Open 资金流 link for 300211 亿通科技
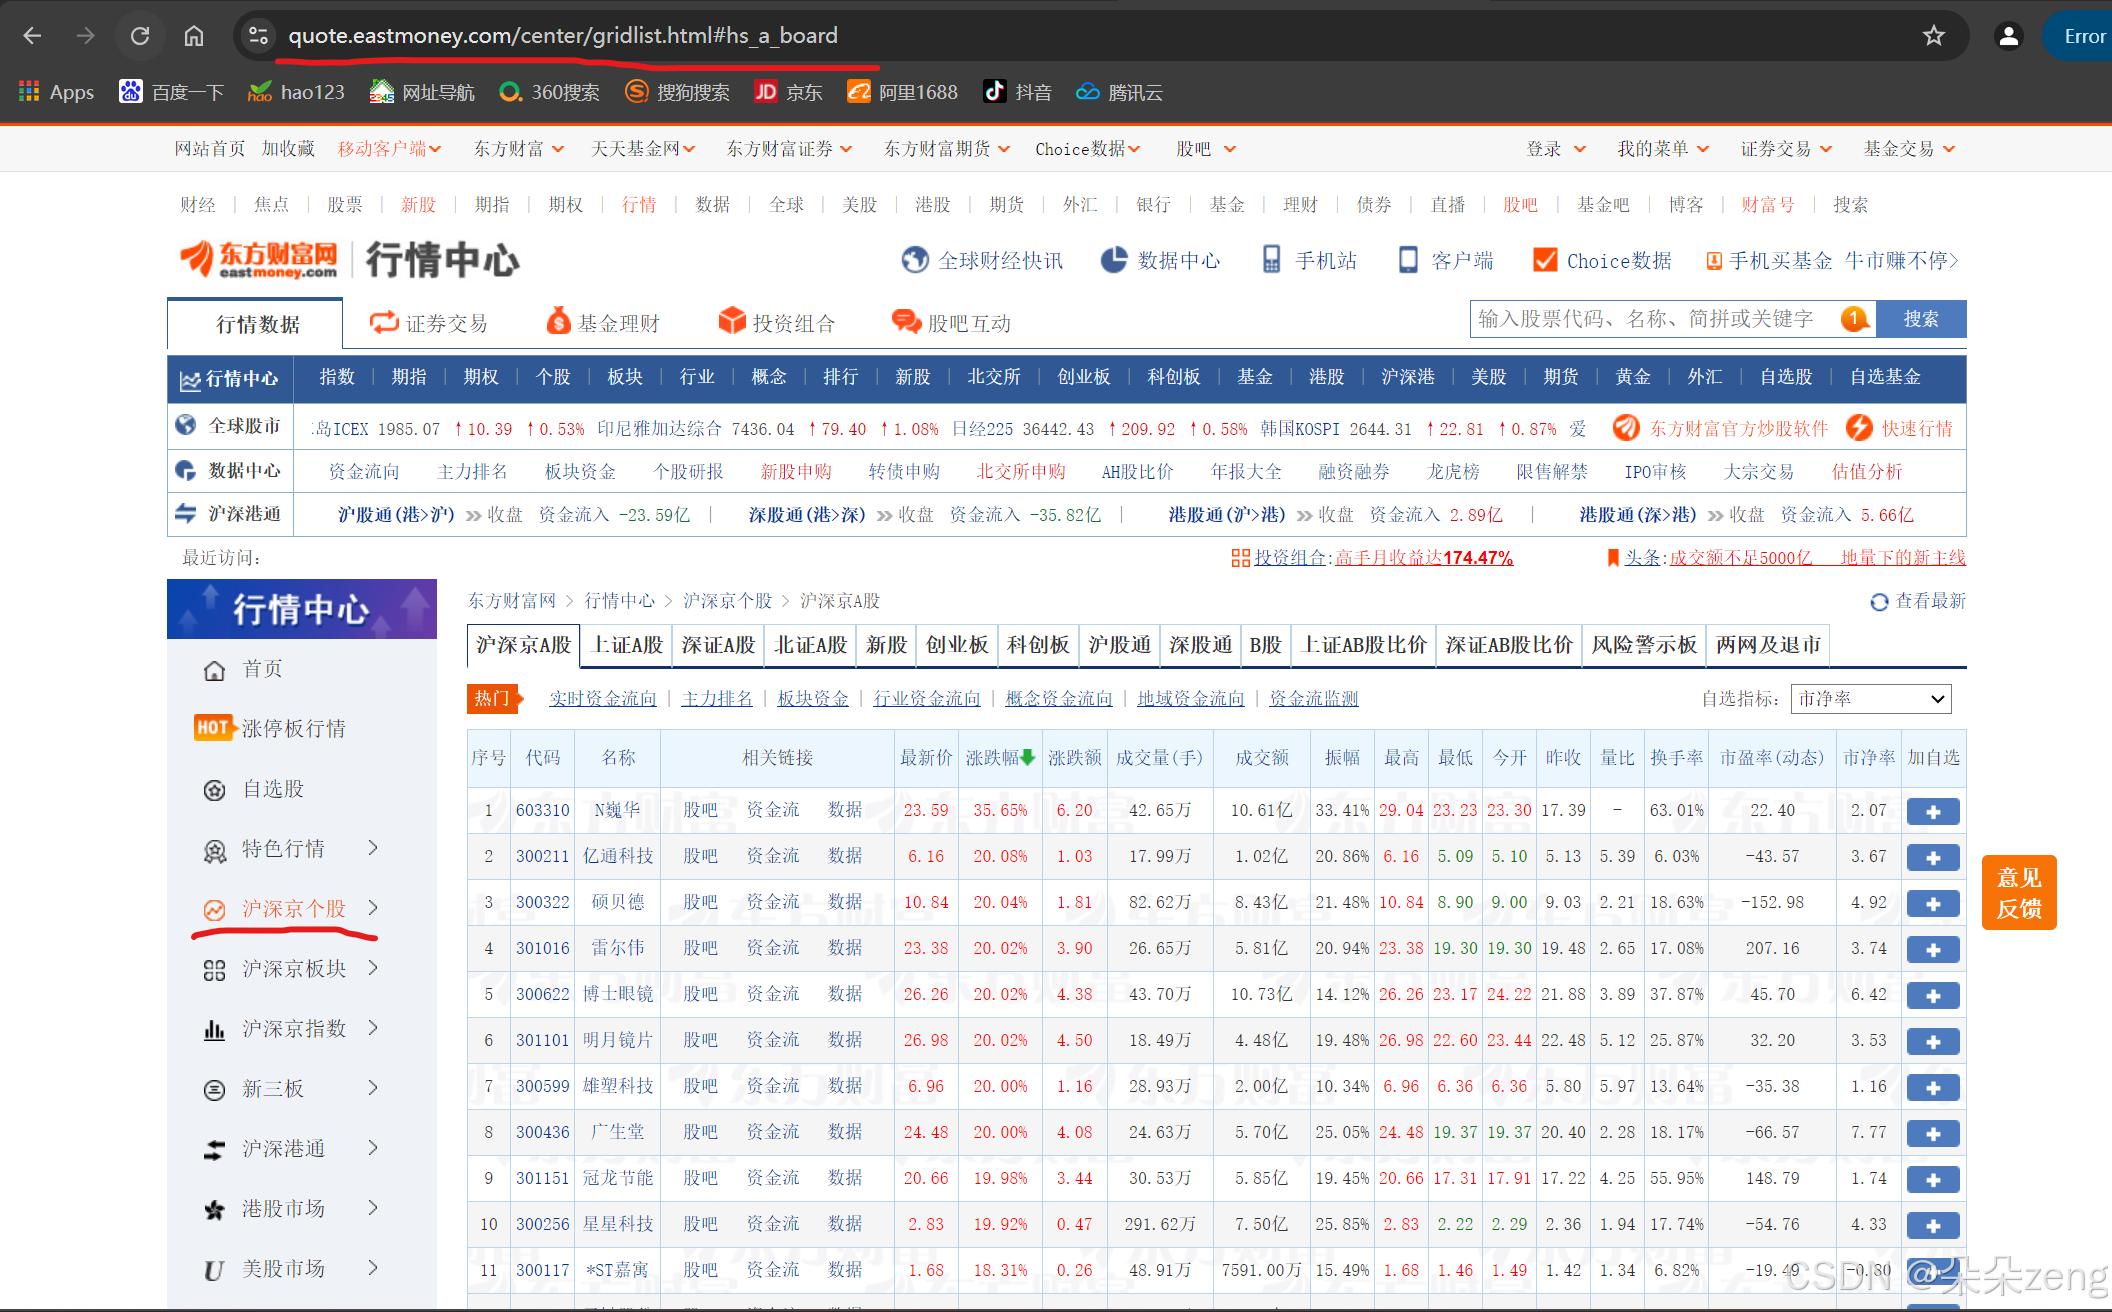This screenshot has width=2112, height=1312. 773,857
